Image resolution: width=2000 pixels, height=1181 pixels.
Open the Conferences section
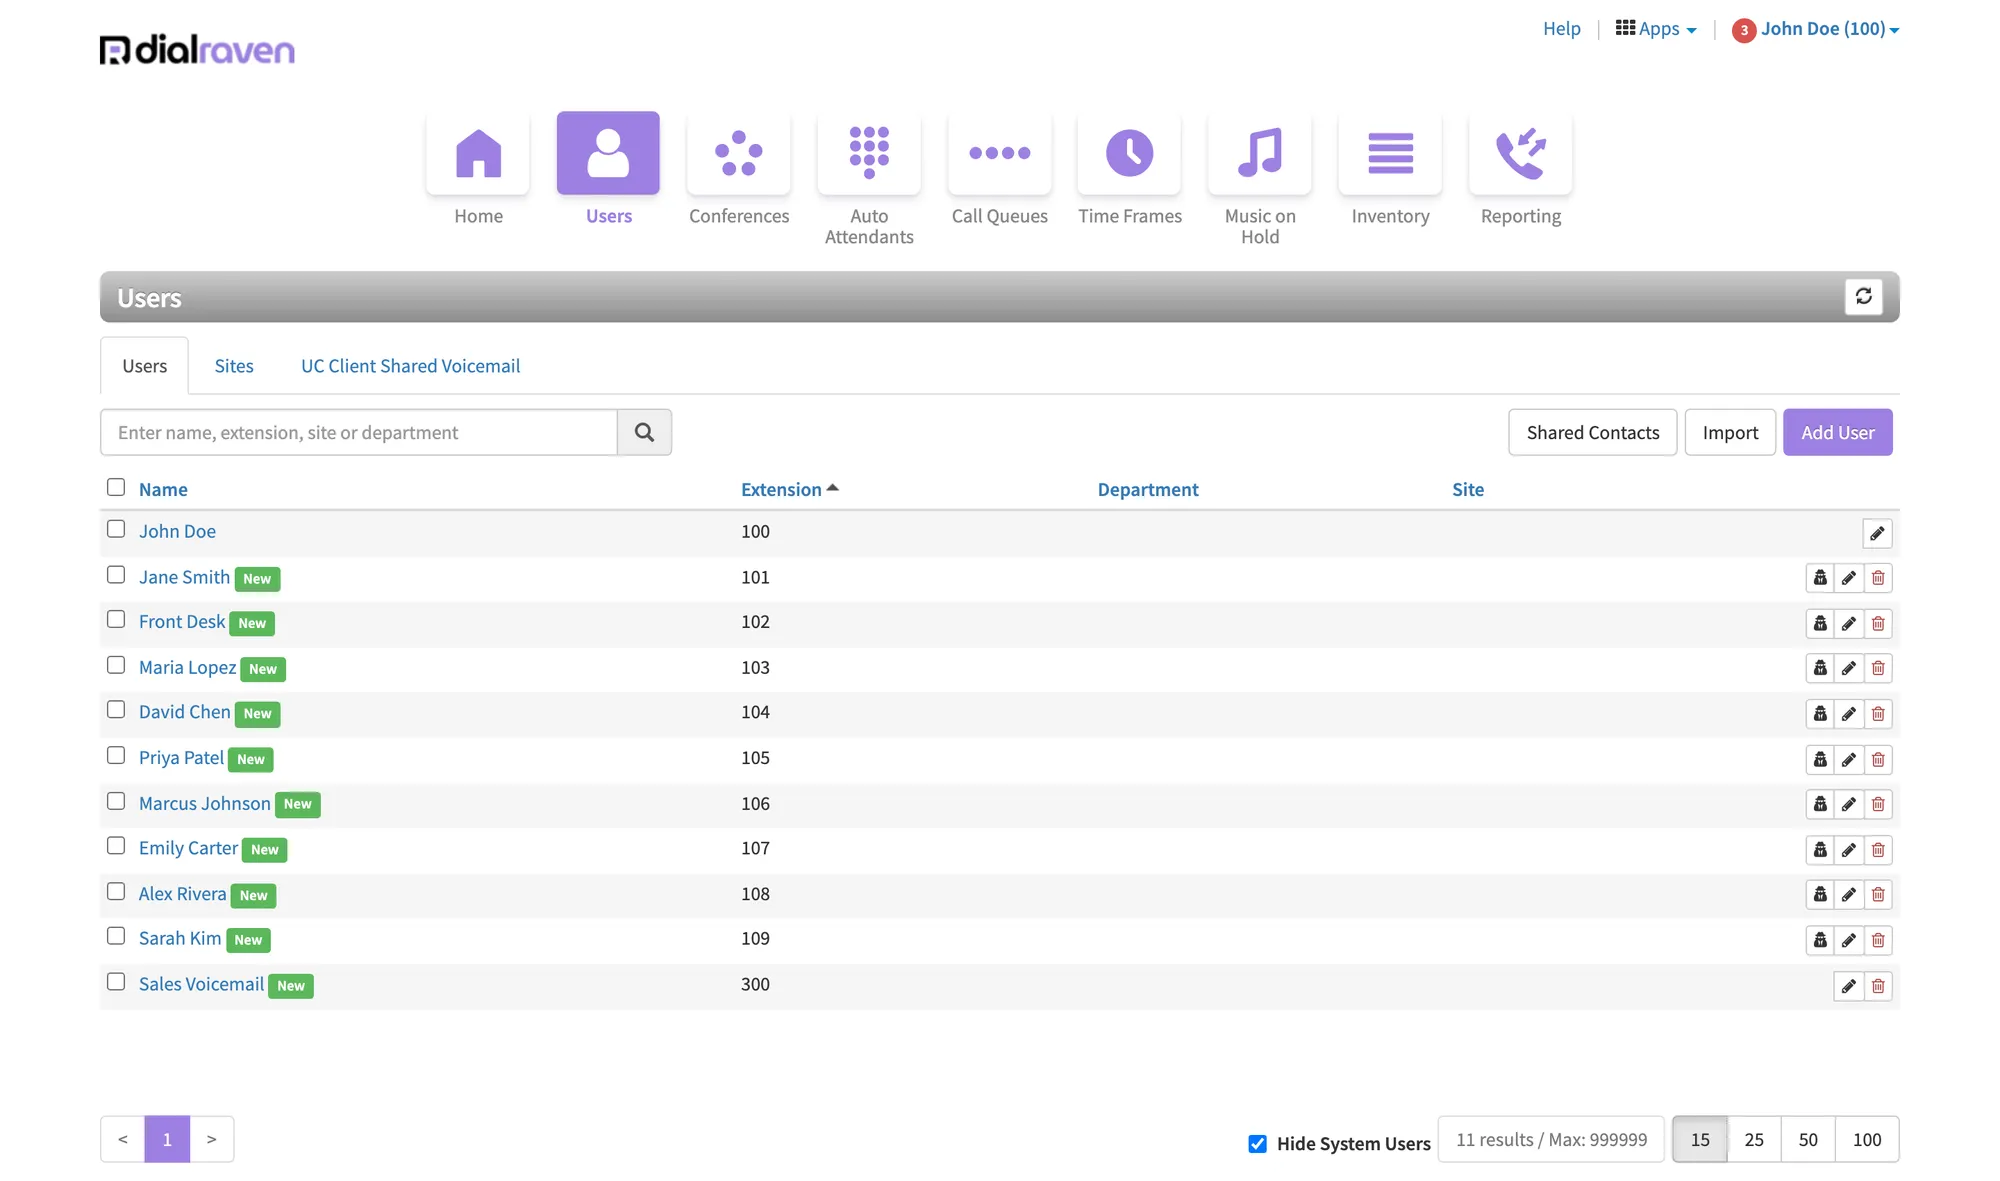pyautogui.click(x=739, y=170)
